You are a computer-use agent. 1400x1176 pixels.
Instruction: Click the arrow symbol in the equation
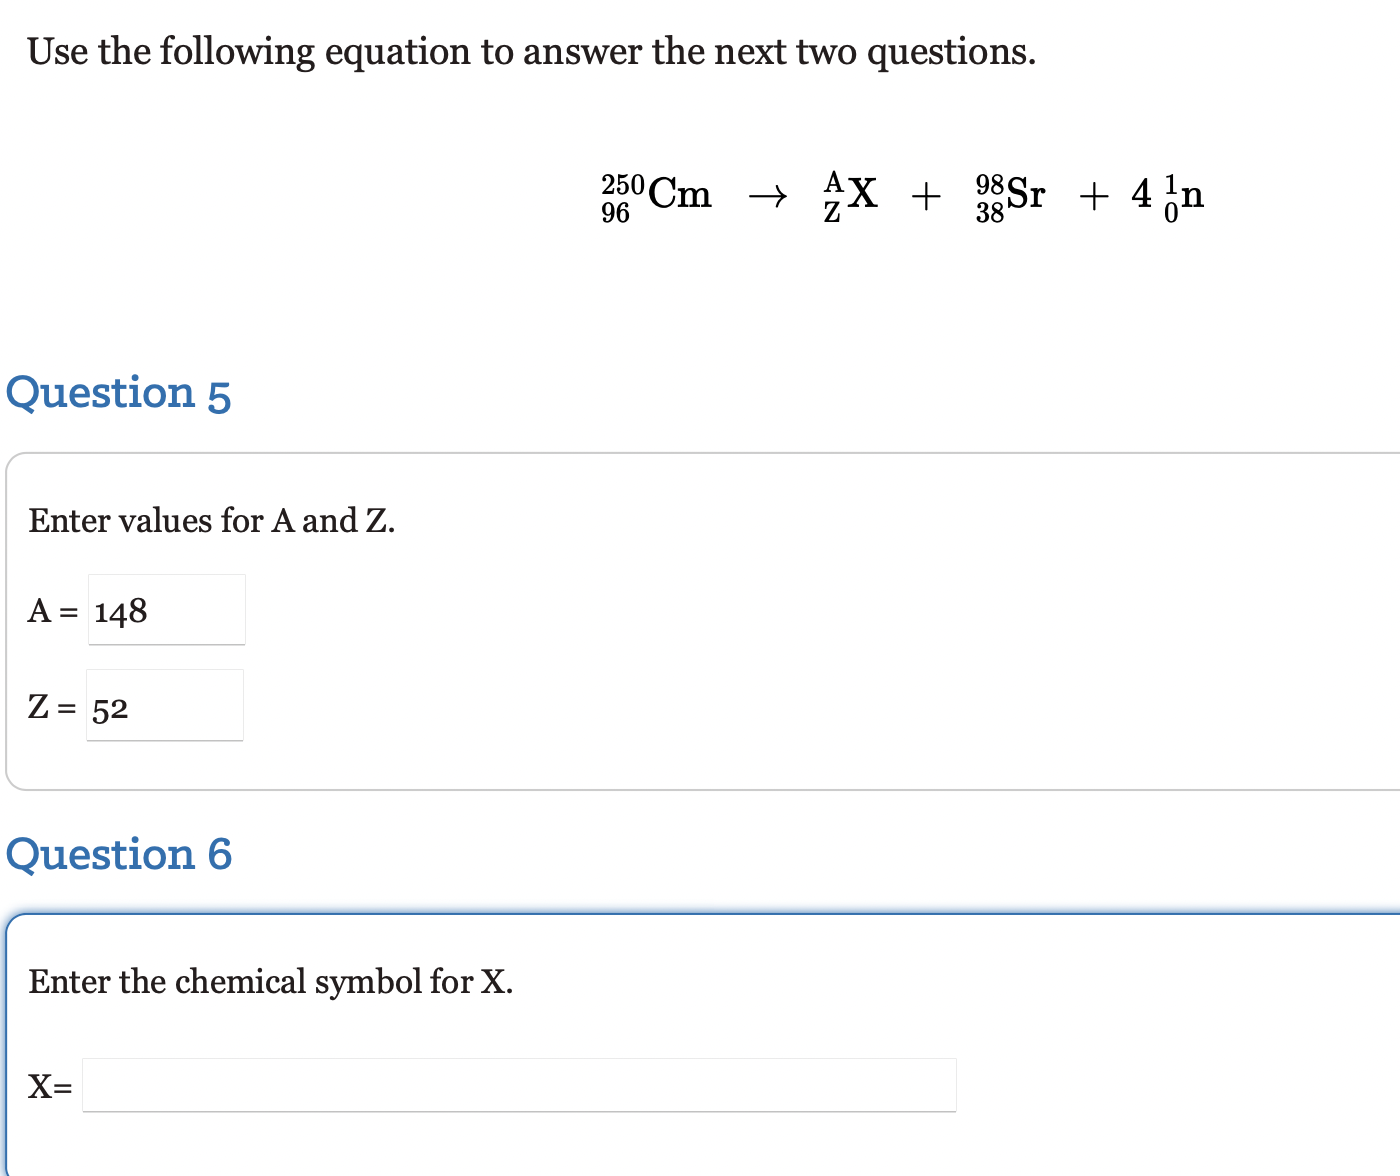[x=768, y=196]
